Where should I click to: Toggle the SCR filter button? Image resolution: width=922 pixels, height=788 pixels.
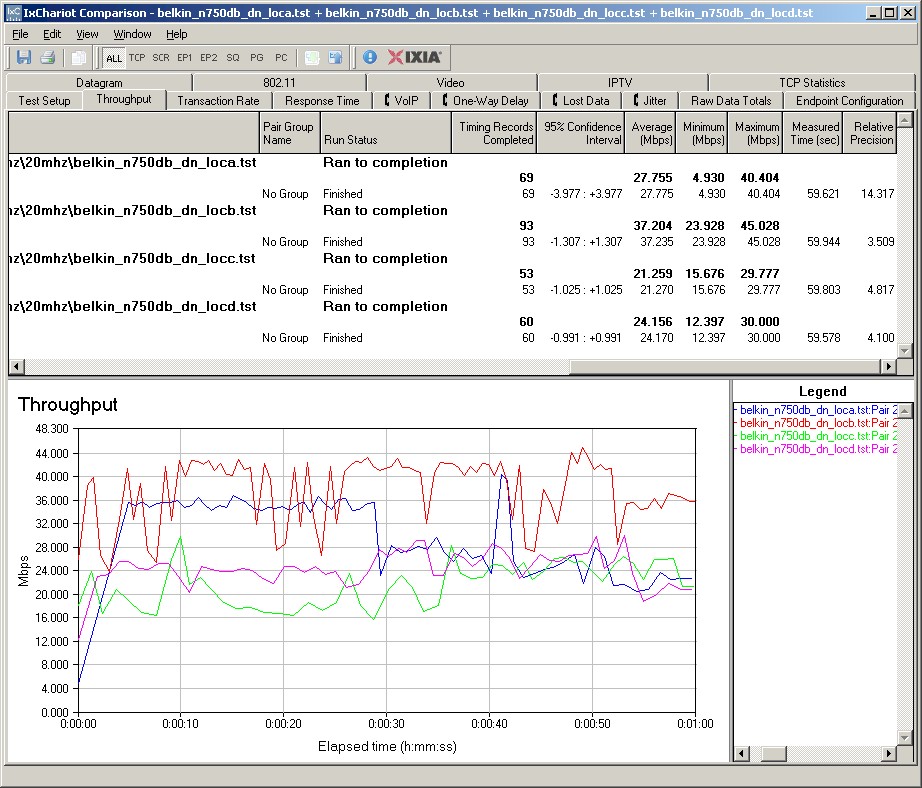(161, 58)
